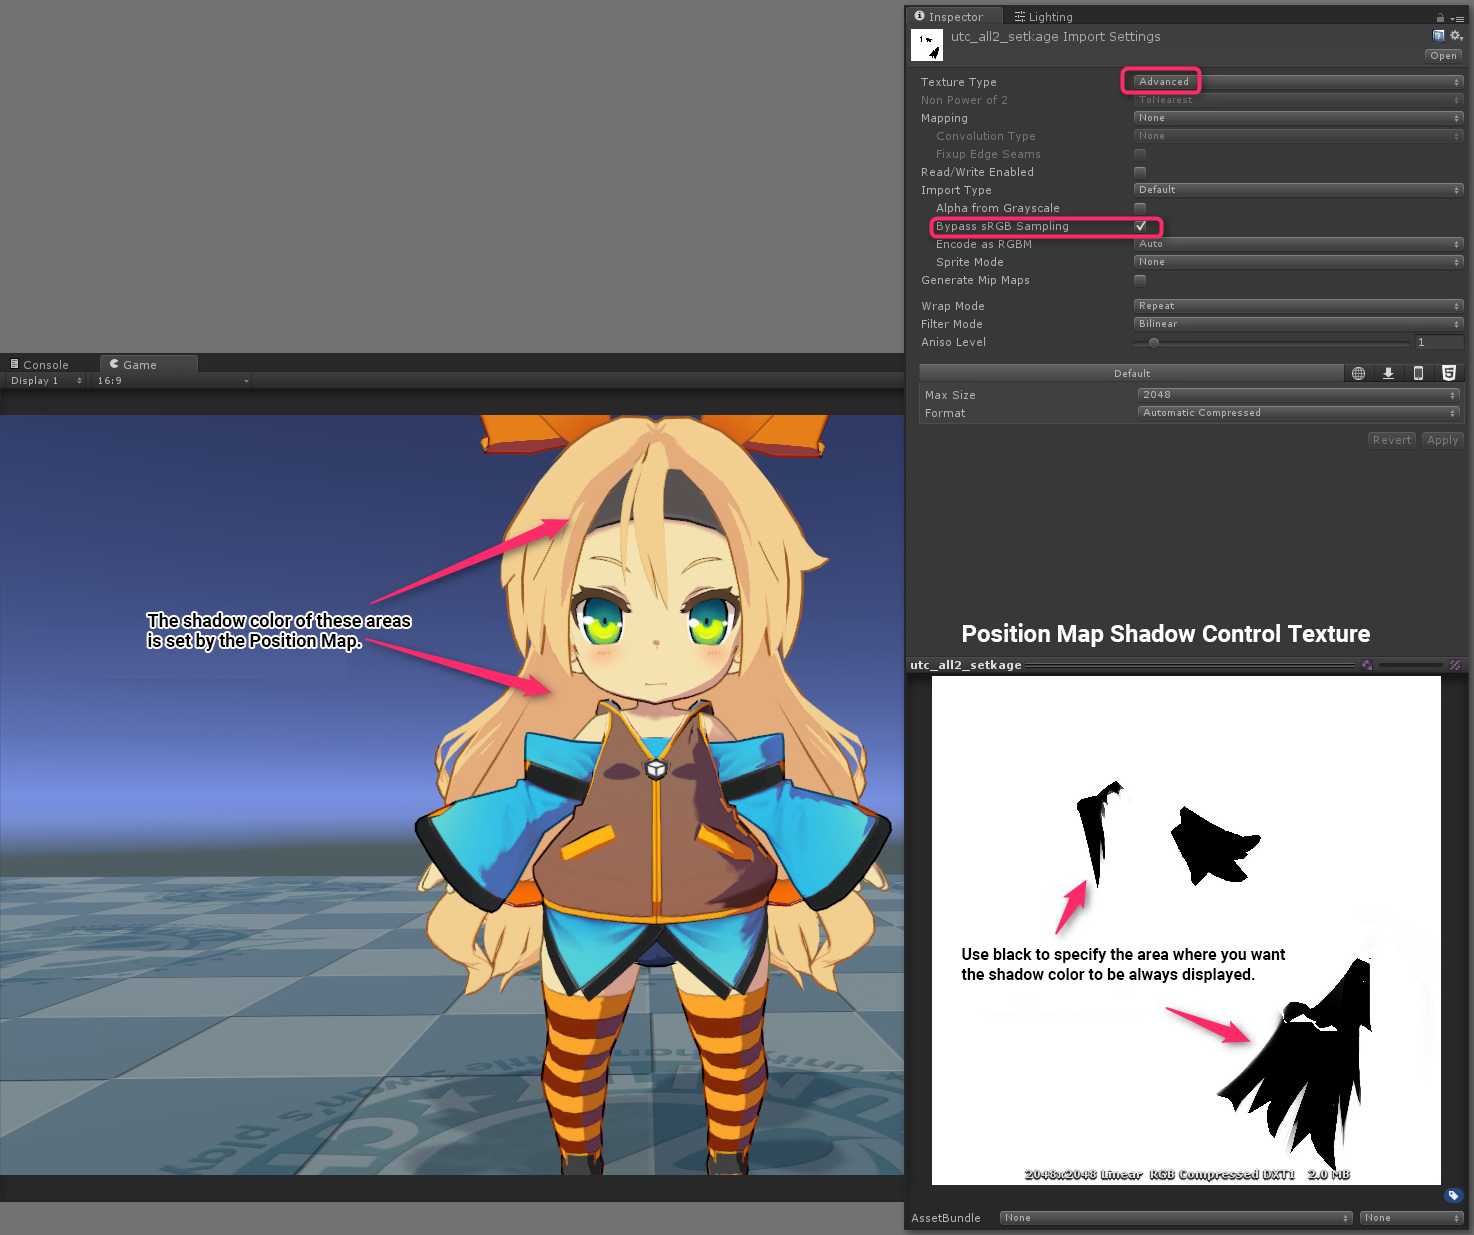Viewport: 1474px width, 1235px height.
Task: Open the Max Size dropdown
Action: click(x=1298, y=395)
